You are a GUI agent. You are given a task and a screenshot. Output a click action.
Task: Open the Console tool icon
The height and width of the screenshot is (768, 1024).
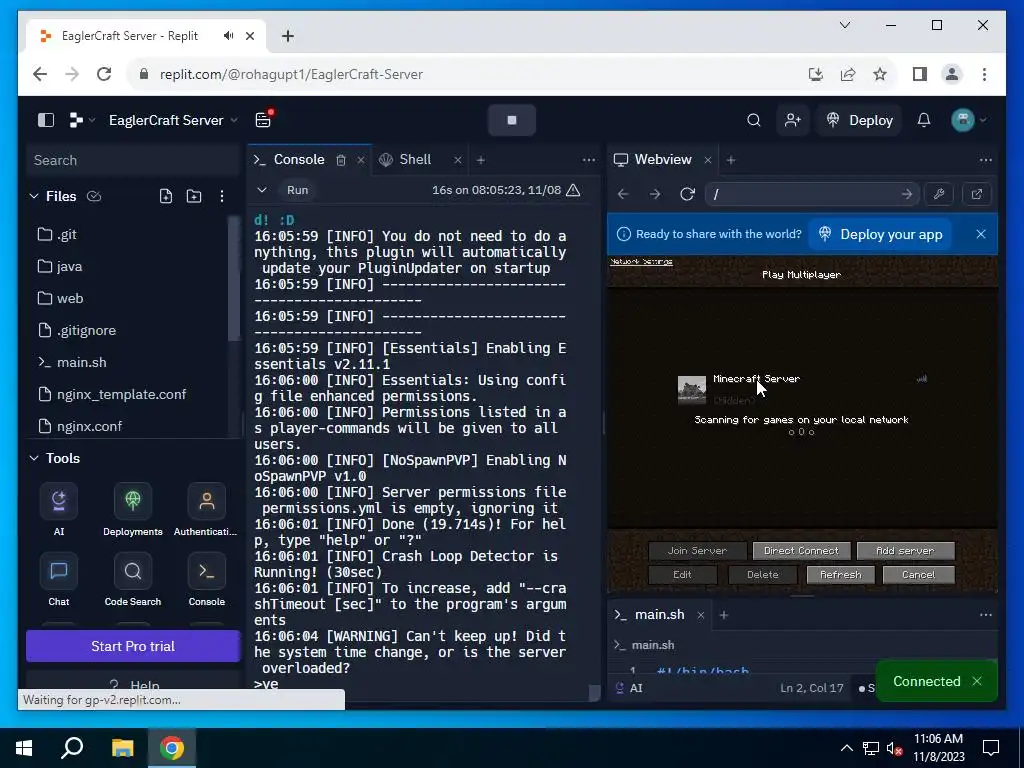click(x=206, y=579)
